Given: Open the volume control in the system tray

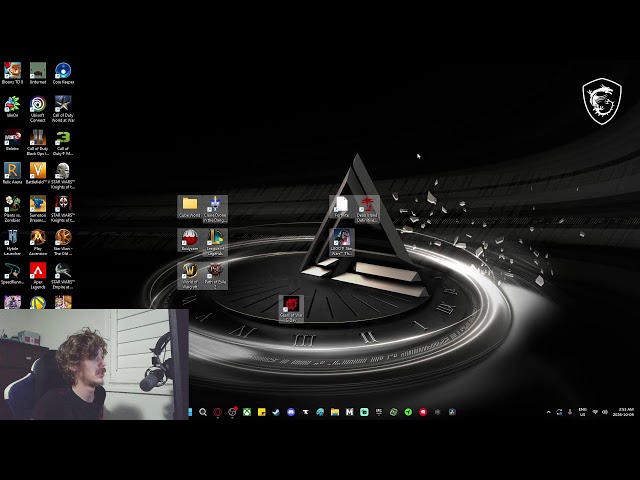Looking at the screenshot, I should 605,412.
